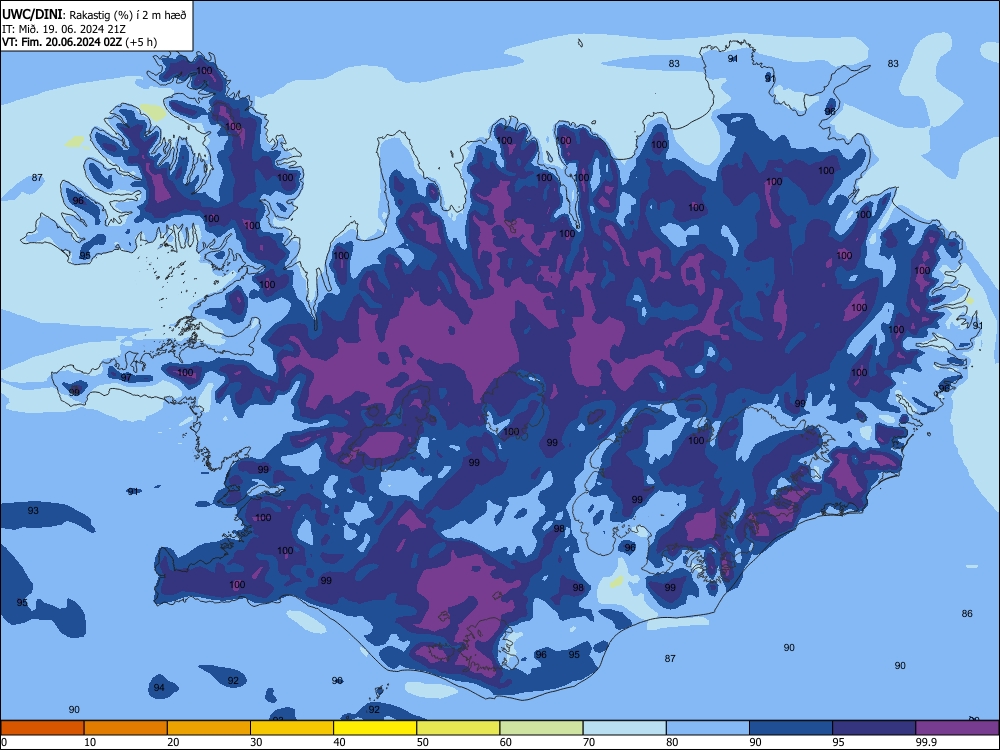
Task: Choose the golden 30–40 legend swatch
Action: (292, 728)
